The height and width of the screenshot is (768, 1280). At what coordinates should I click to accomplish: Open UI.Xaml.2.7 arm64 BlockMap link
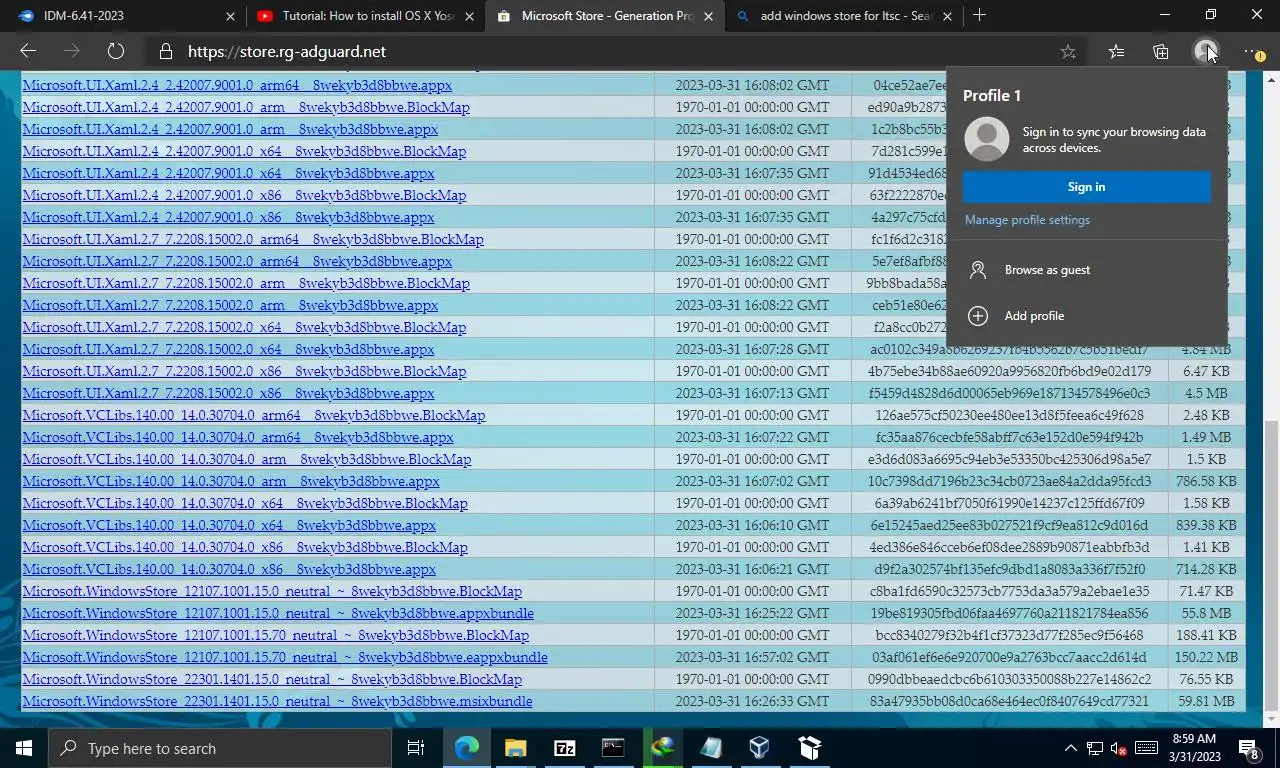[253, 239]
